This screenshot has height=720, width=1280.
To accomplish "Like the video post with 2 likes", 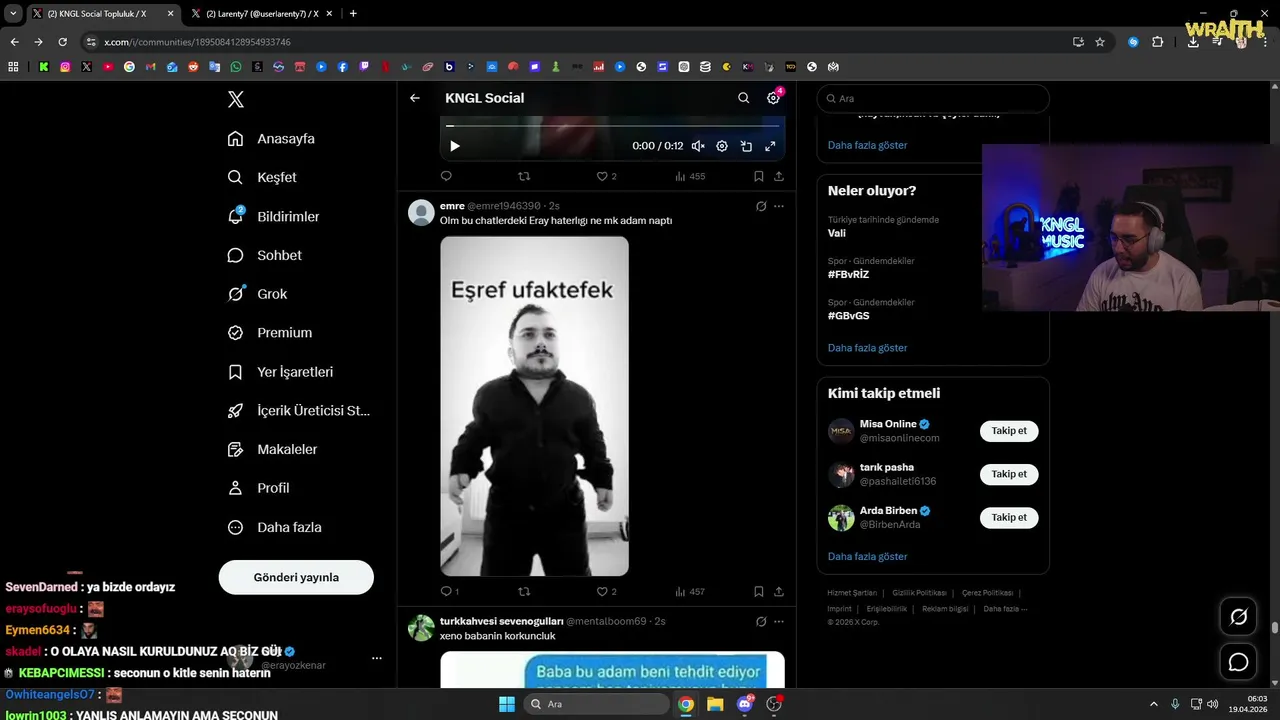I will click(x=606, y=176).
